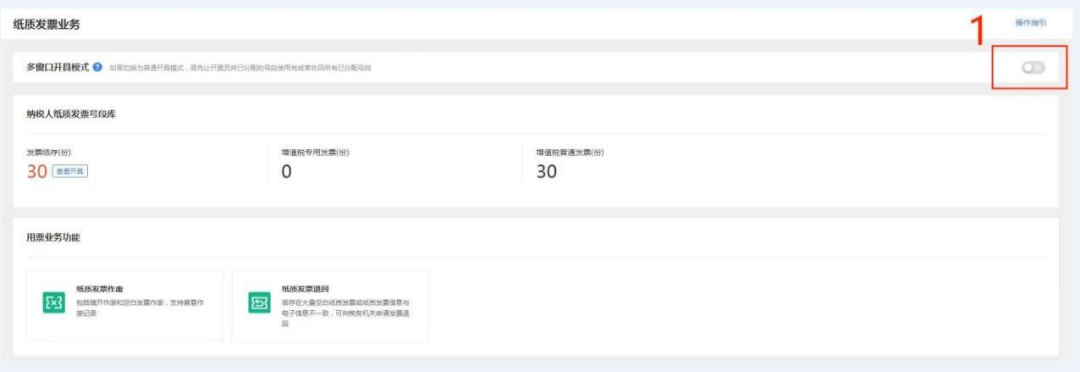Click the red 30 invoice stock value
Screen dimensions: 1080x372
(x=37, y=172)
